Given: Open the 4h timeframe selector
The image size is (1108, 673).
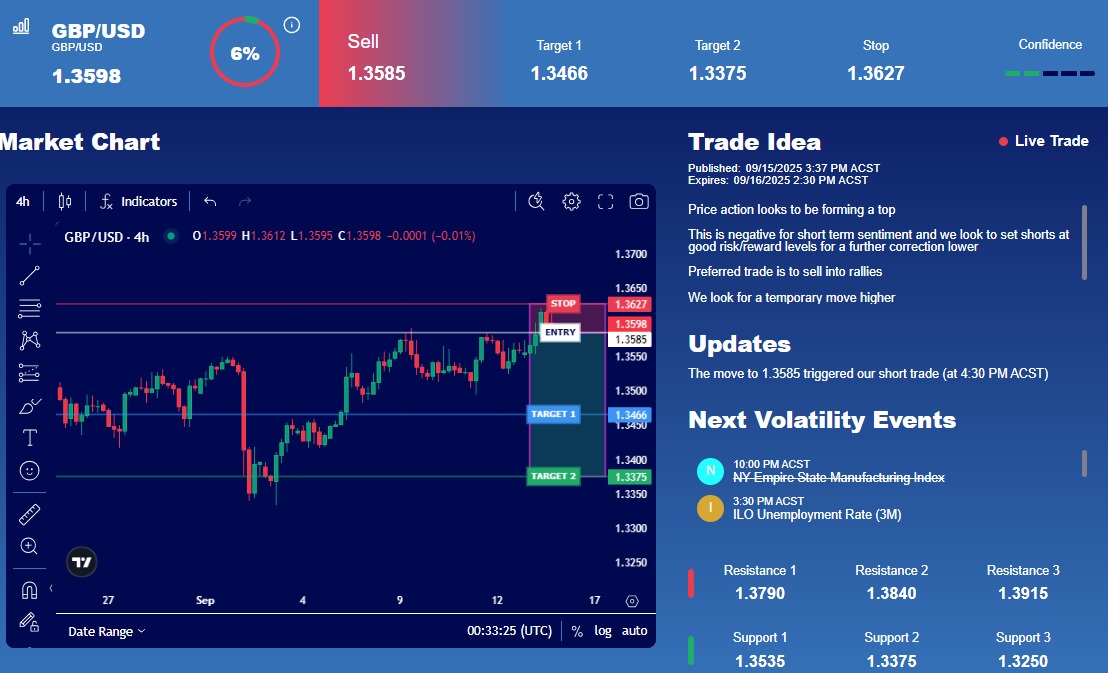Looking at the screenshot, I should coord(23,202).
